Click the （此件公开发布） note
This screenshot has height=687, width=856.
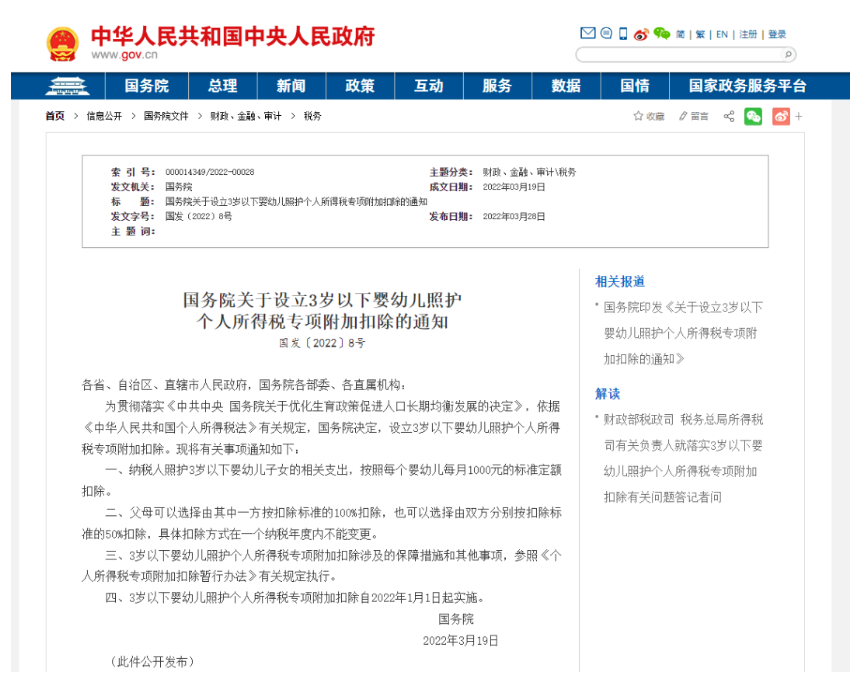click(x=152, y=662)
